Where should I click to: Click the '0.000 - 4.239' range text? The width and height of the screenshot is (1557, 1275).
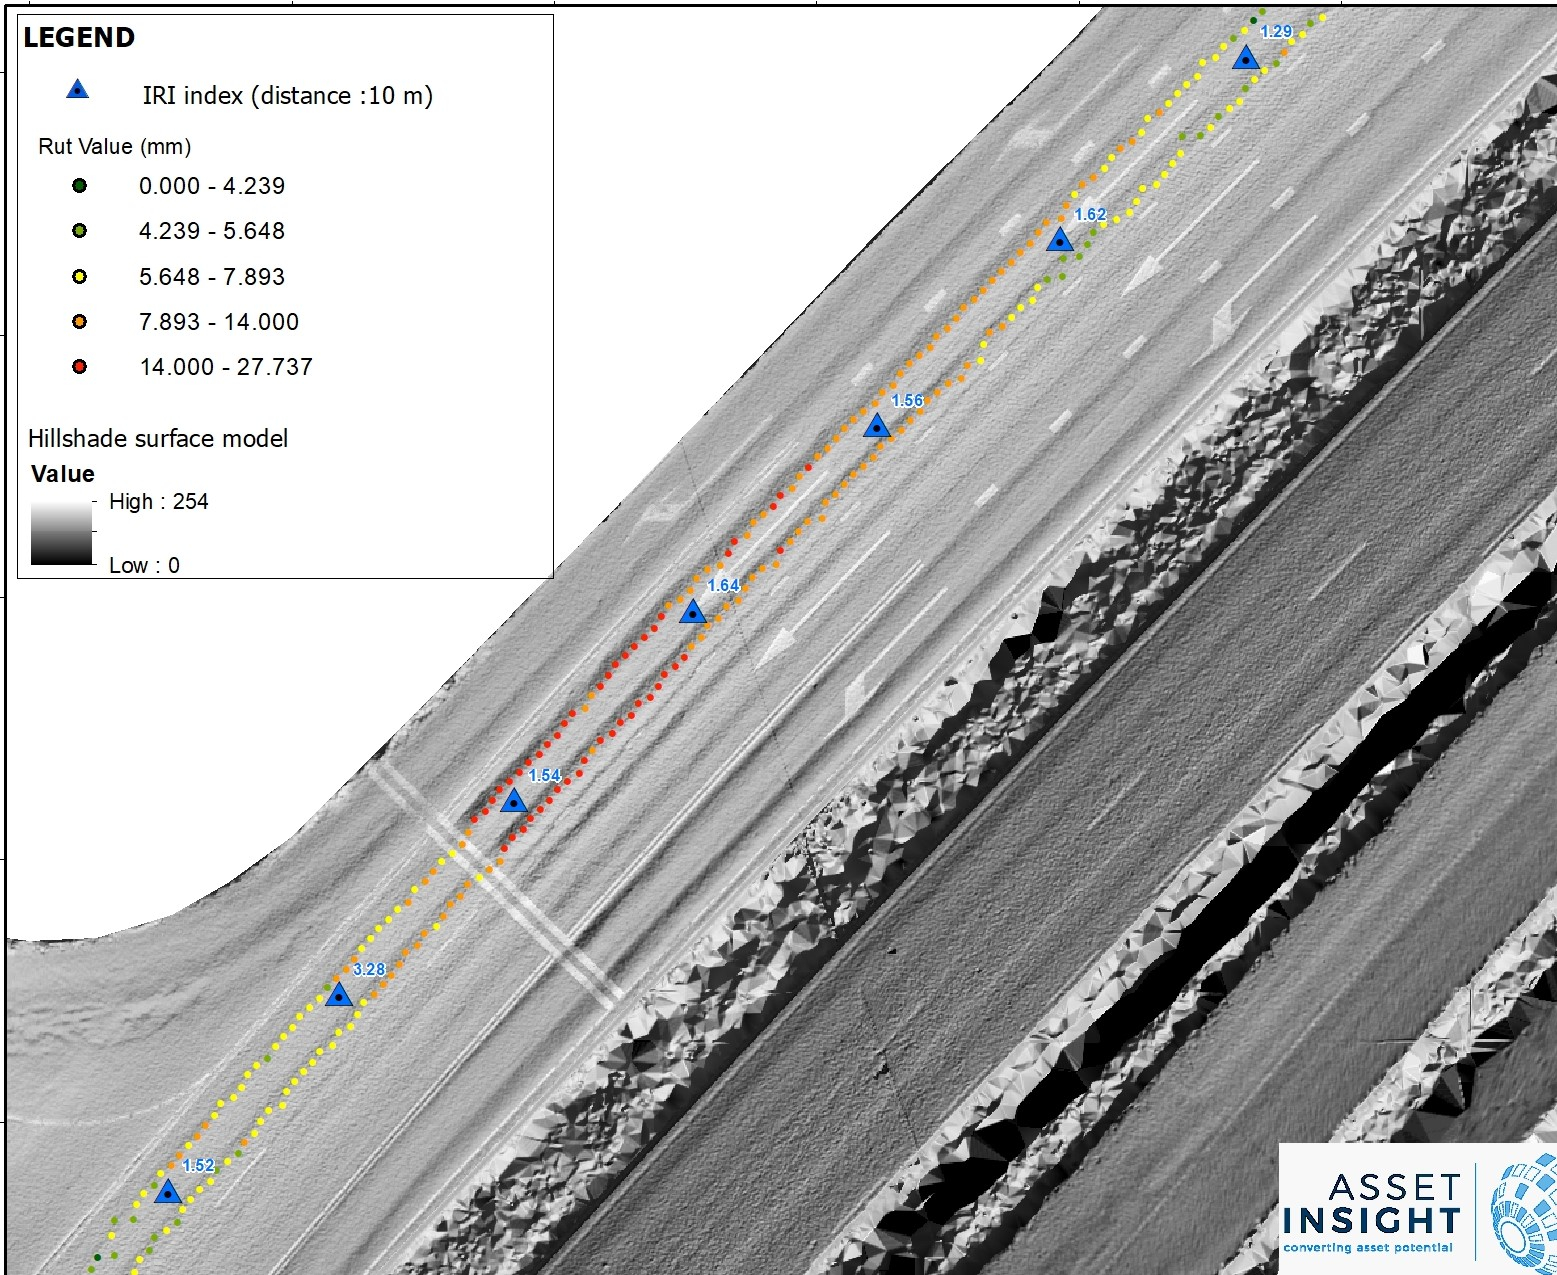(x=212, y=186)
